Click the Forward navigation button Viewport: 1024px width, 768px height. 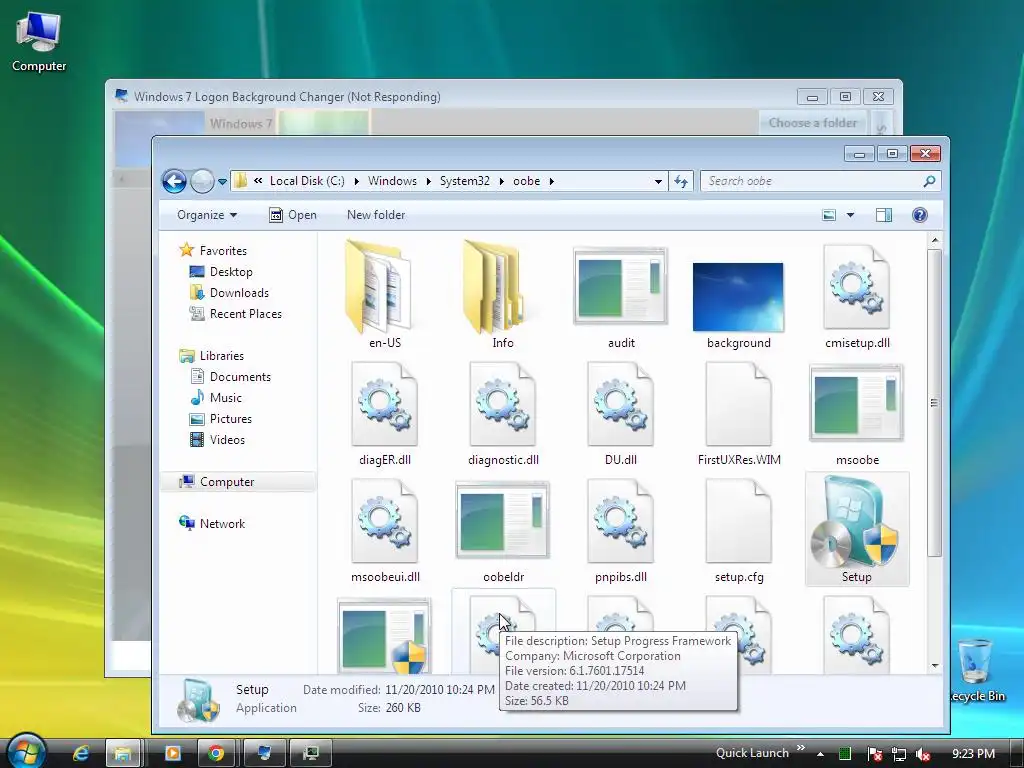pos(202,181)
